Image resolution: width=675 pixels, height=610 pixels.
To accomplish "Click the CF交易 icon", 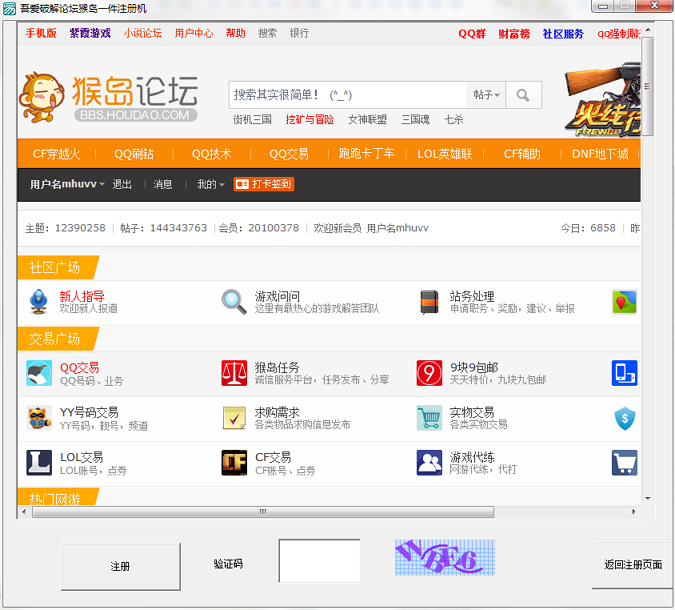I will [x=234, y=463].
